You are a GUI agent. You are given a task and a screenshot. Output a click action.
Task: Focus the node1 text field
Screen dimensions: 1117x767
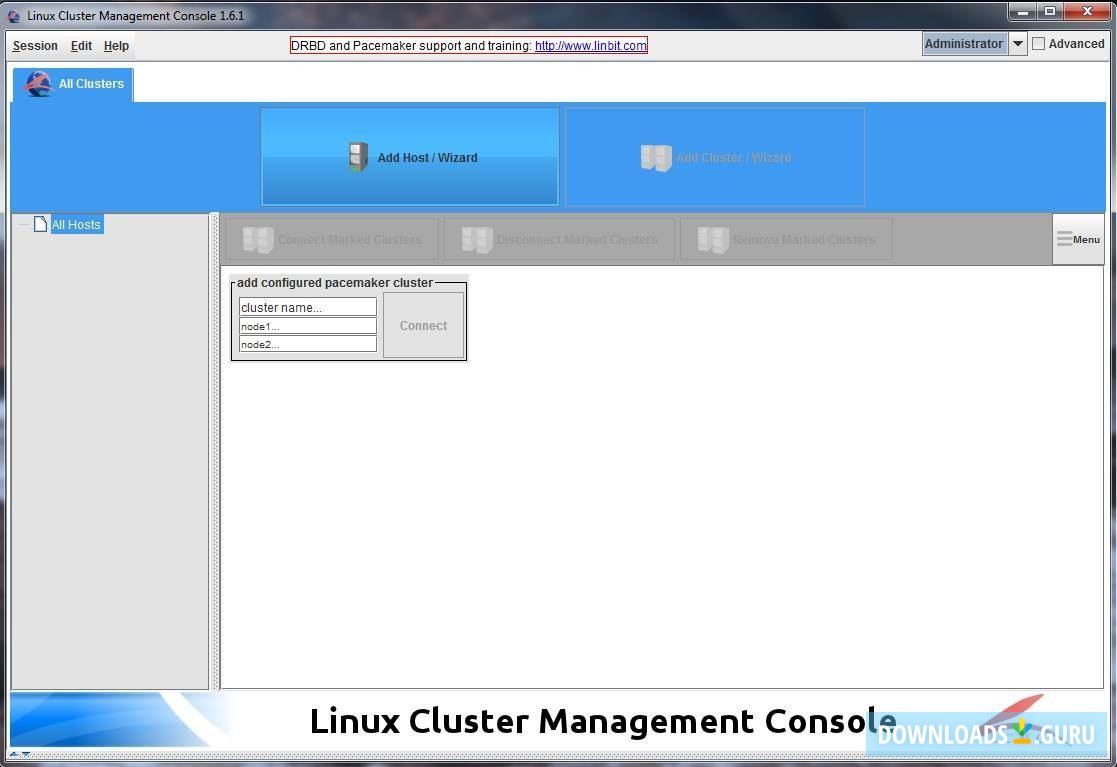point(307,326)
